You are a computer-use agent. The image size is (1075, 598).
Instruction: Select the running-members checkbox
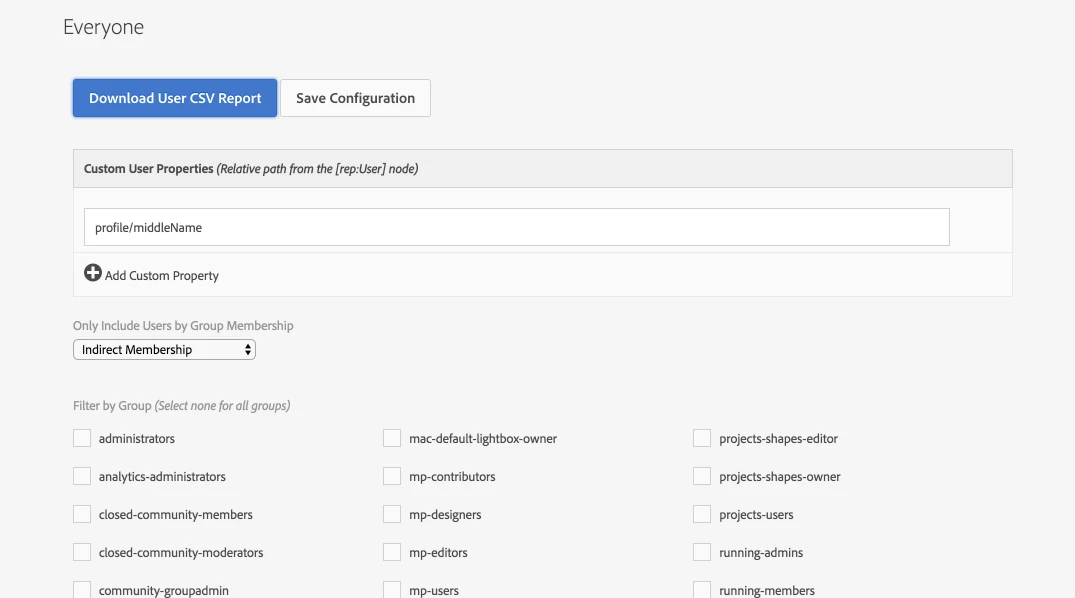point(702,590)
